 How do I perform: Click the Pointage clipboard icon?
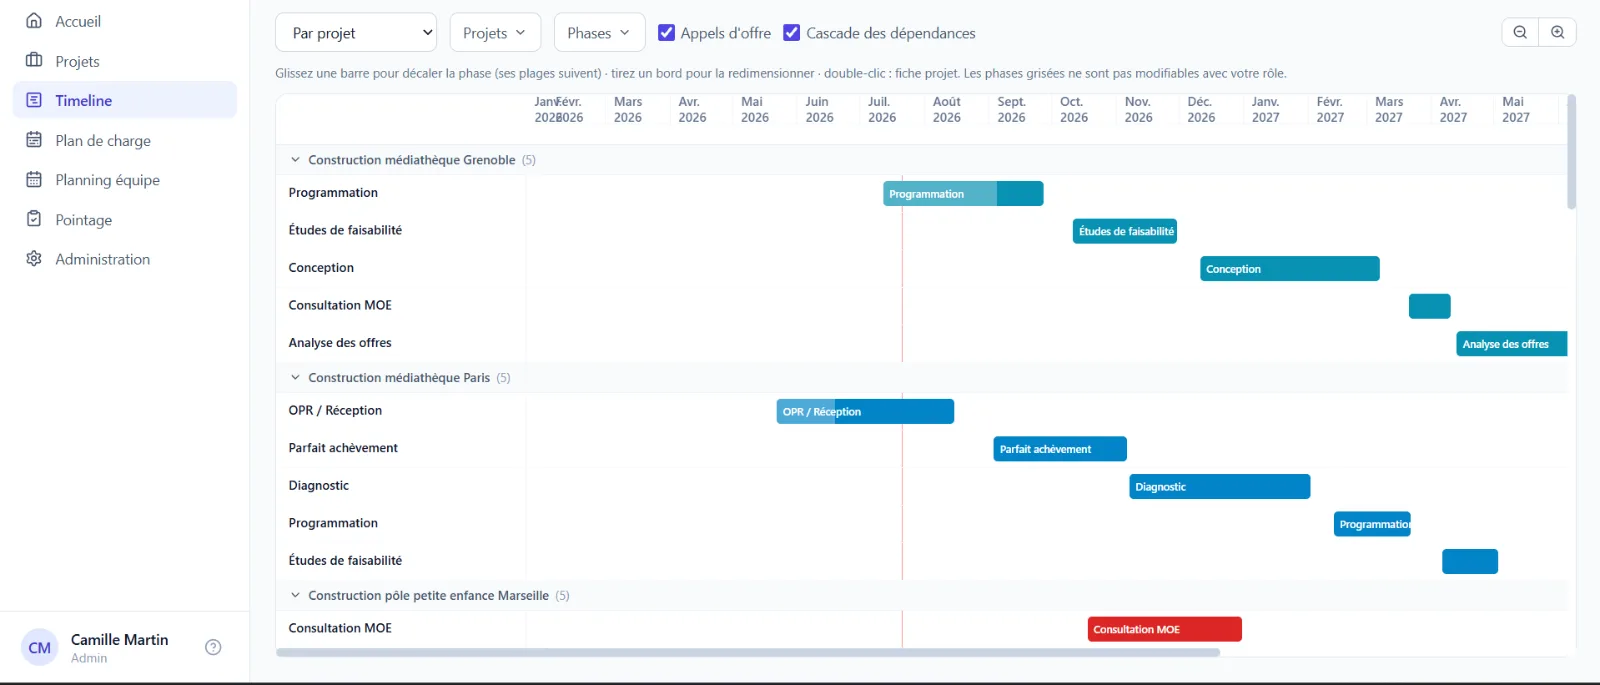pyautogui.click(x=34, y=219)
